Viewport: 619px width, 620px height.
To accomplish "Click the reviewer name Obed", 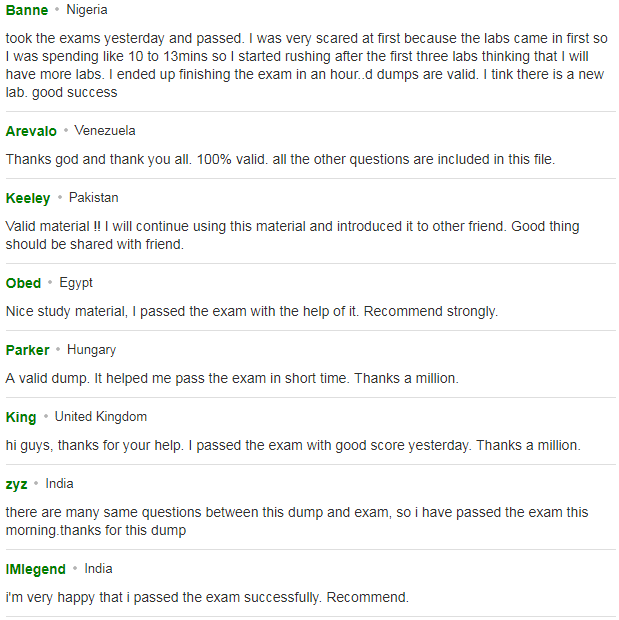I will click(23, 283).
